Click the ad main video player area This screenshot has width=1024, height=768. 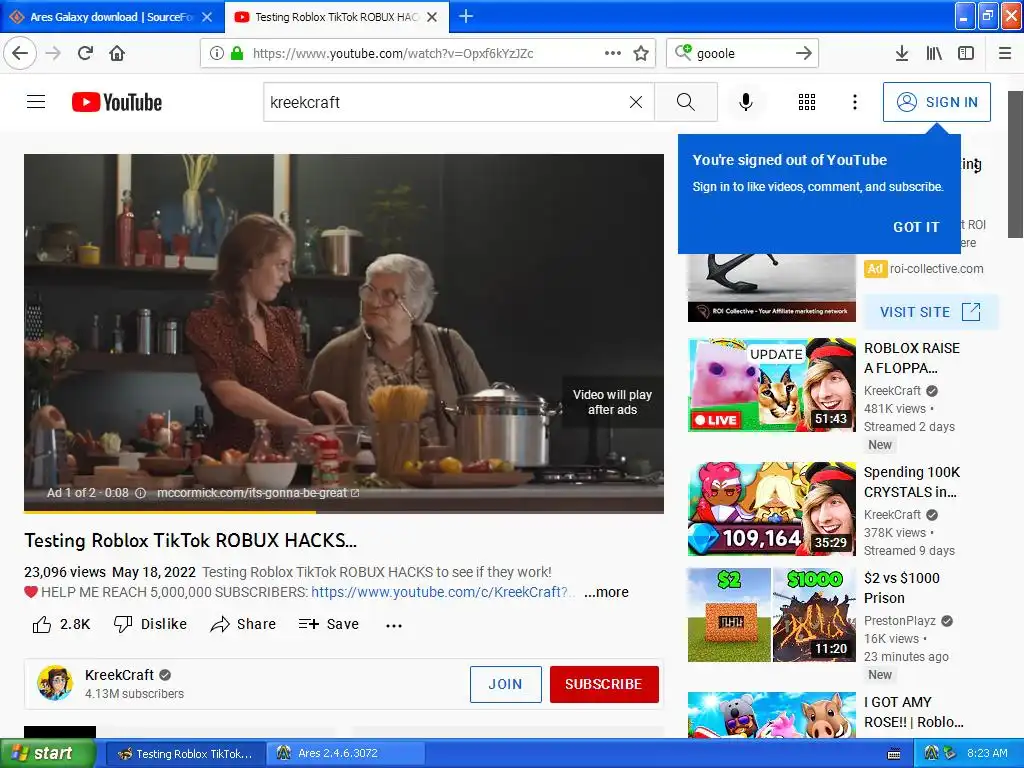point(344,333)
